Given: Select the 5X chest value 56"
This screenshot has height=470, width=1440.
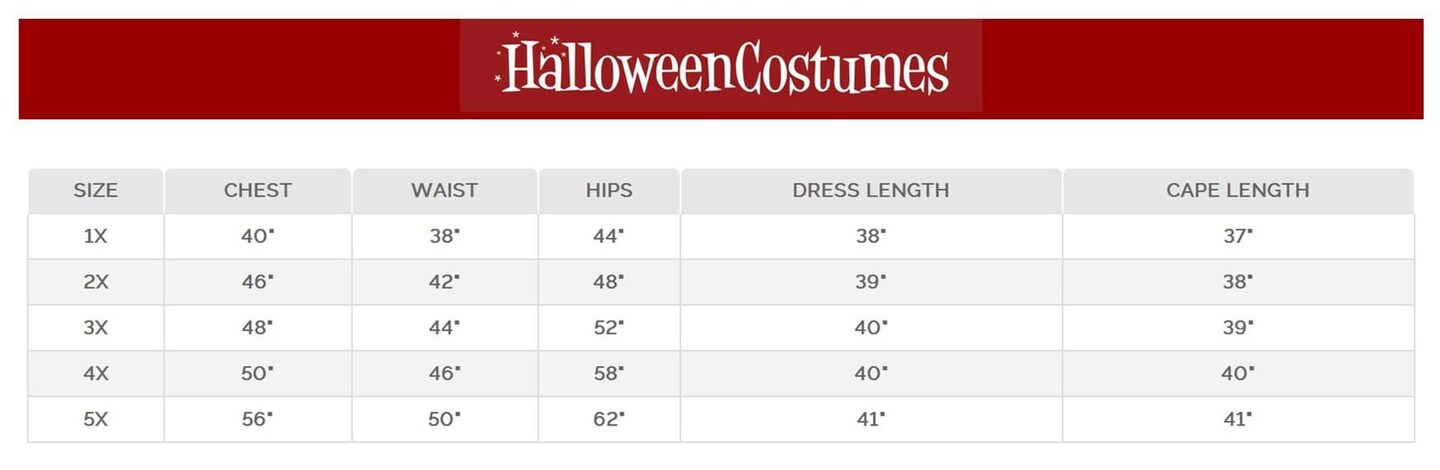Looking at the screenshot, I should [257, 420].
